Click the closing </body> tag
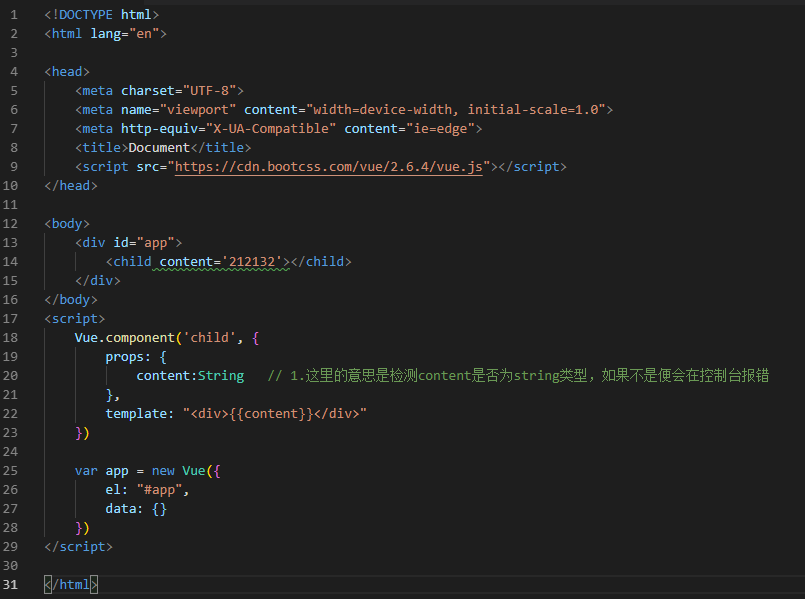This screenshot has height=599, width=805. [x=71, y=300]
